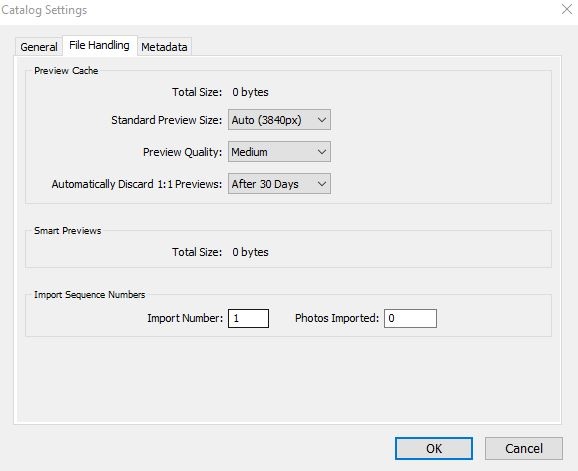Click the Photos Imported label text
The image size is (578, 471).
(x=337, y=318)
